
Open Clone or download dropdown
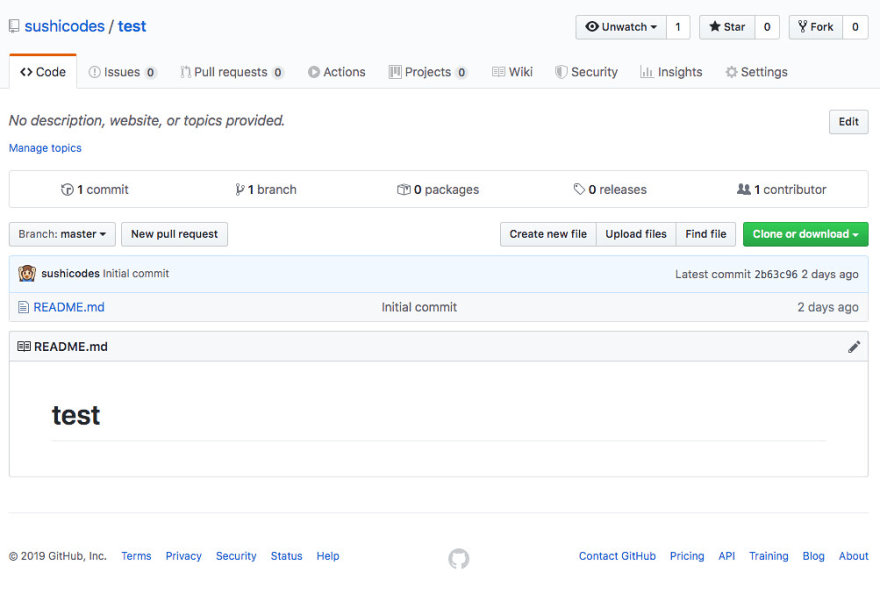(x=805, y=234)
